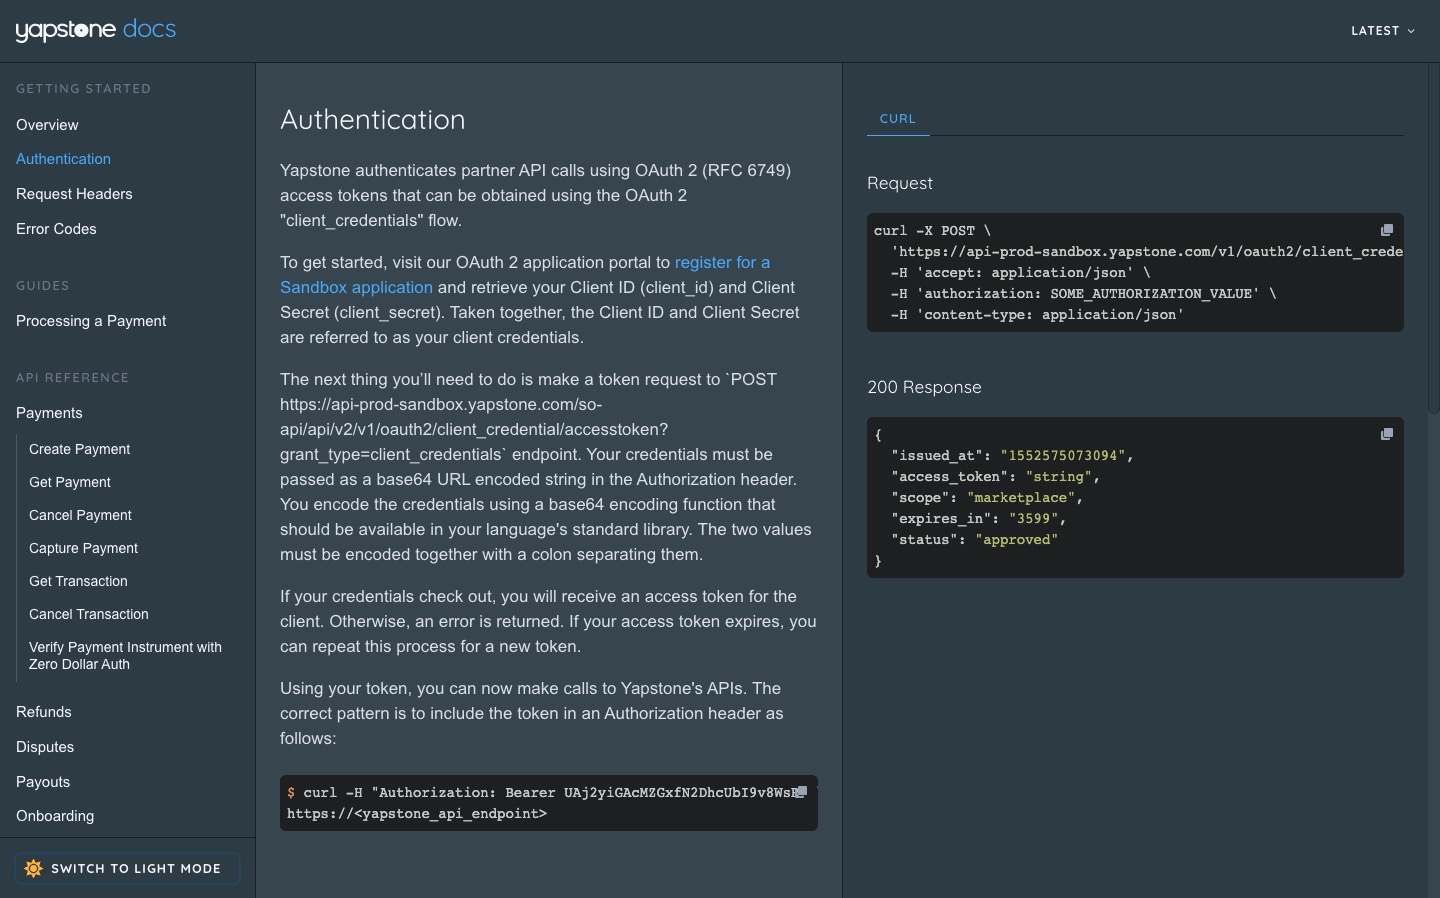Open Error Codes page
Screen dimensions: 1440x898
pos(56,229)
